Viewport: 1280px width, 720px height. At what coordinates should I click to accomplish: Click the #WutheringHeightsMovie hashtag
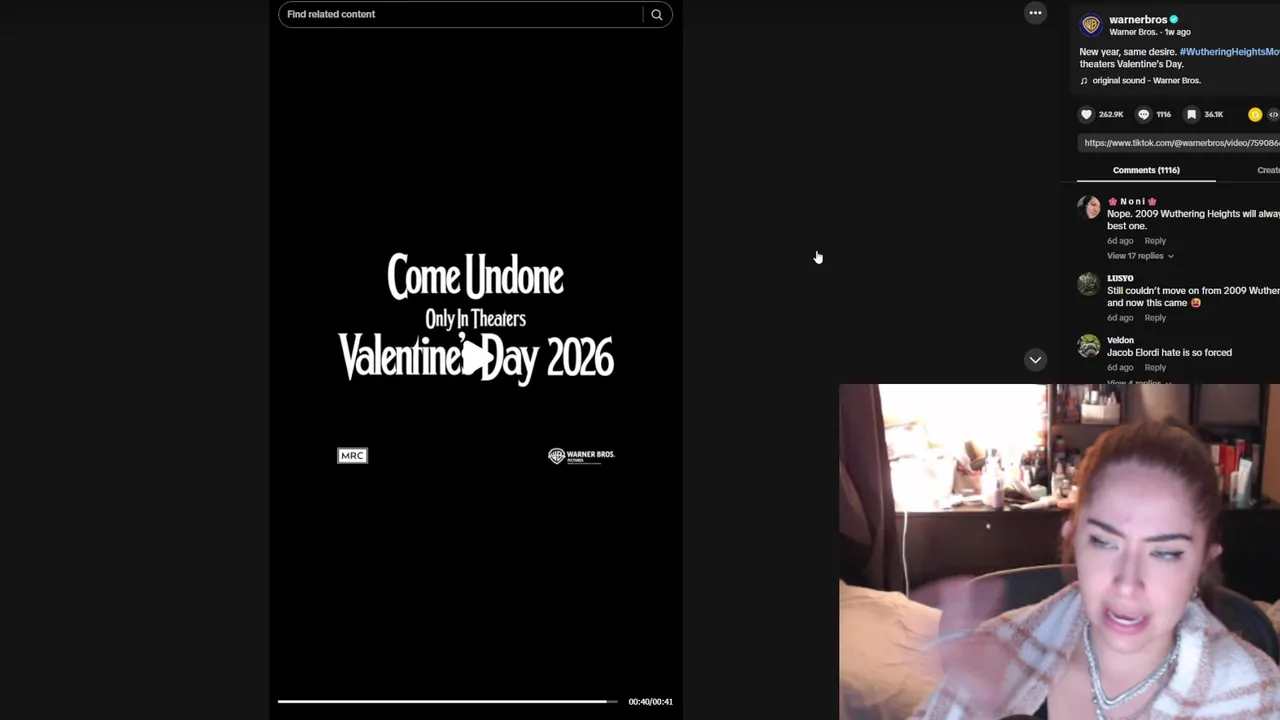click(1229, 51)
